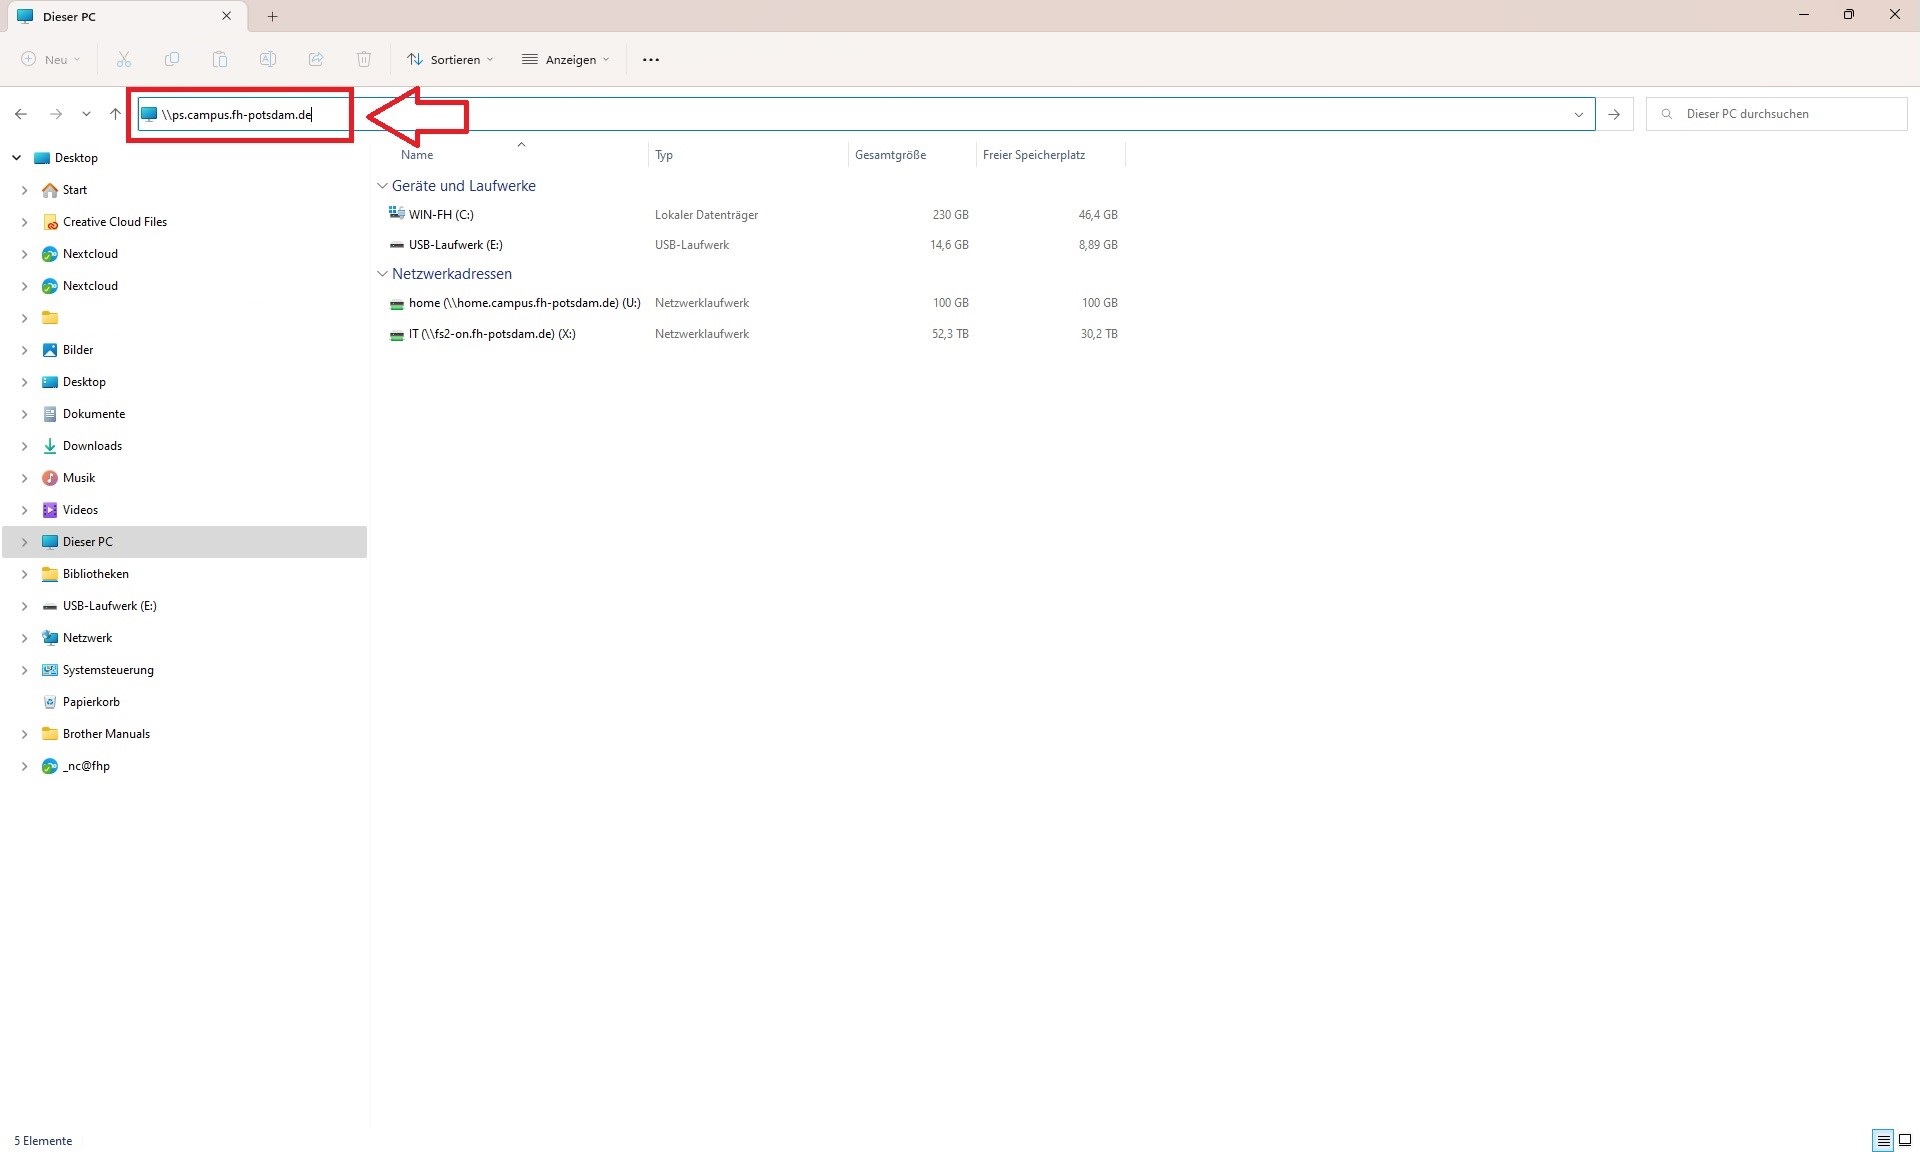The image size is (1920, 1152).
Task: Select Downloads in the navigation pane
Action: click(x=92, y=446)
